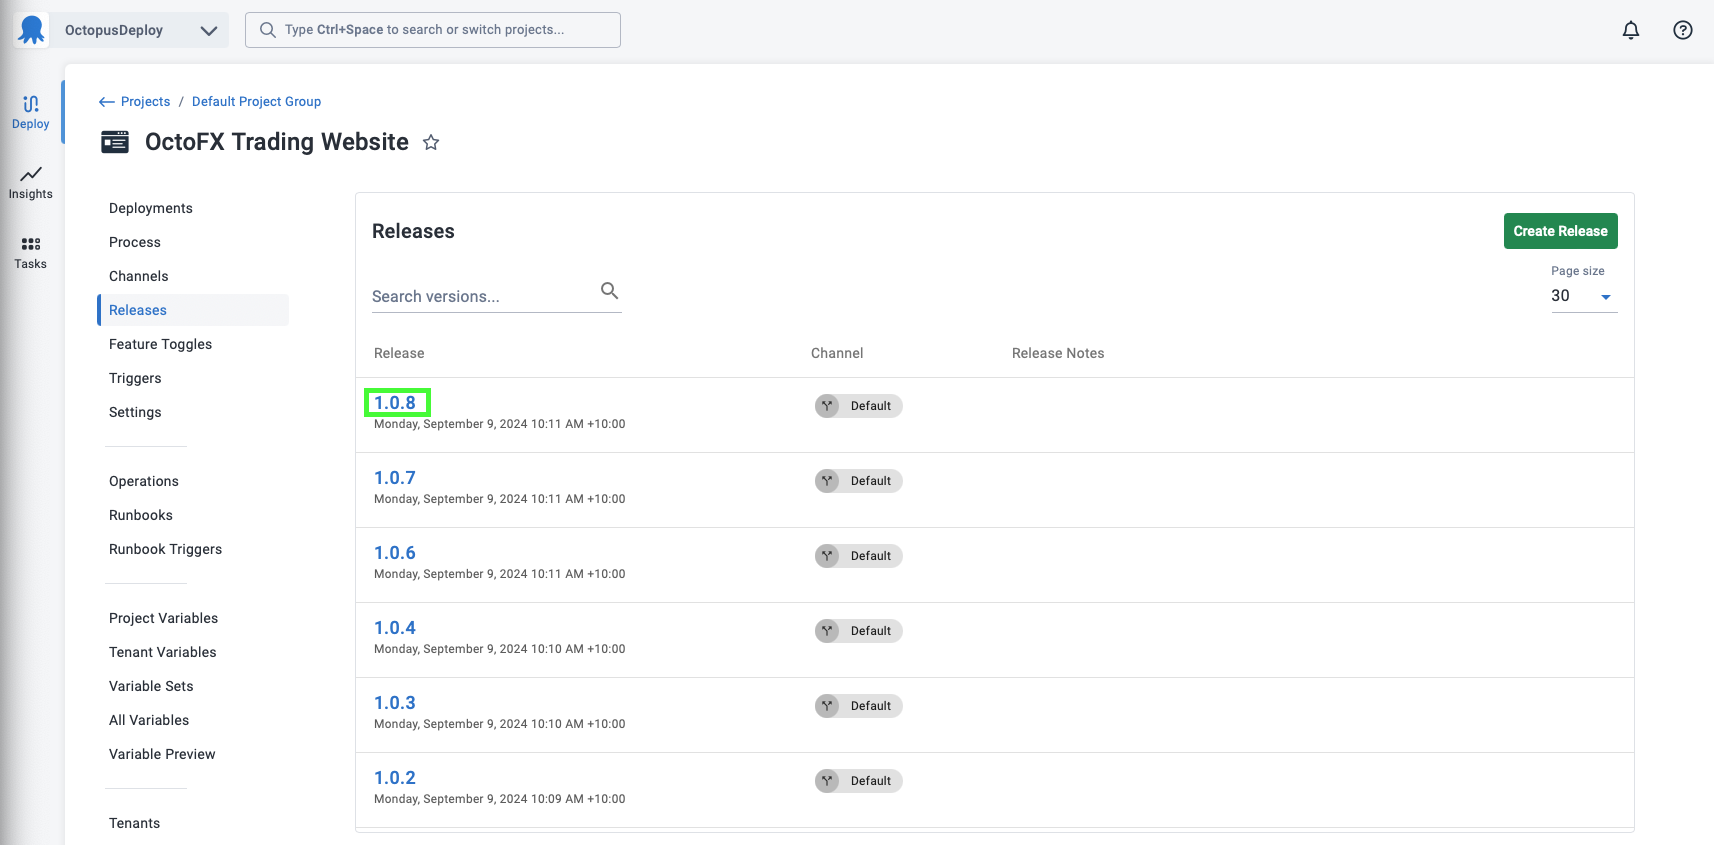Viewport: 1714px width, 845px height.
Task: Open Feature Toggles in the project menu
Action: point(161,344)
